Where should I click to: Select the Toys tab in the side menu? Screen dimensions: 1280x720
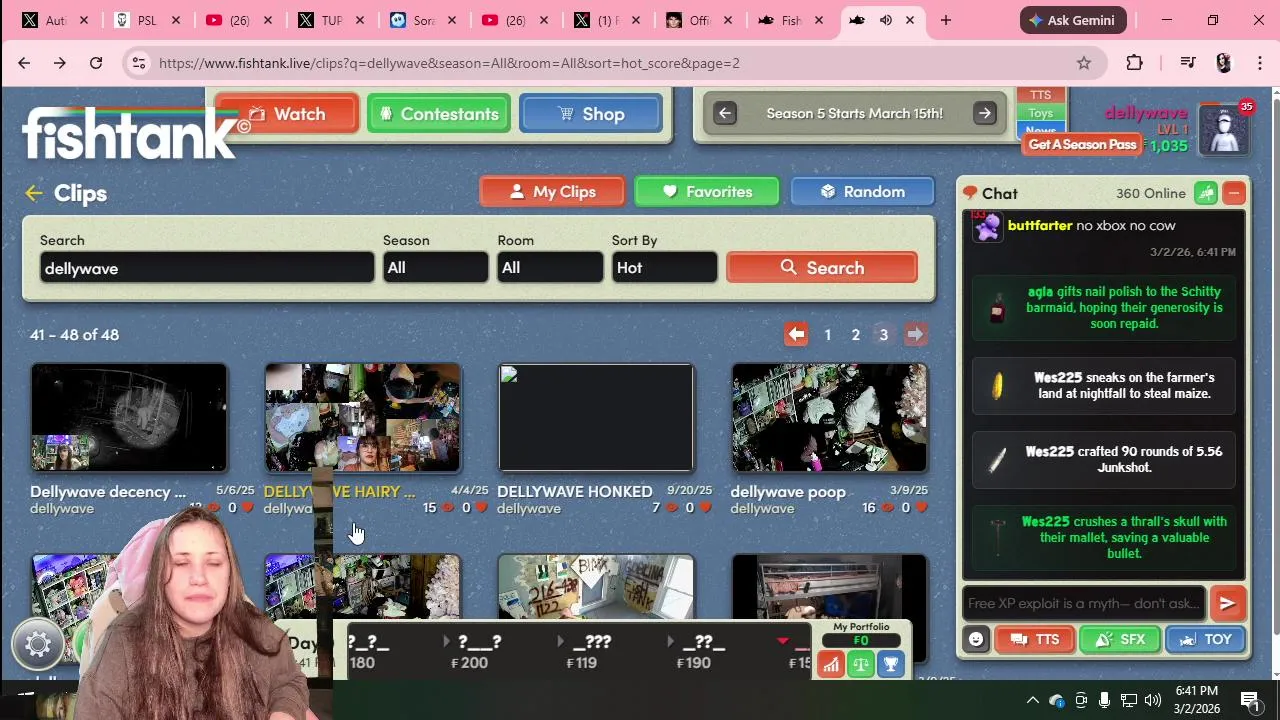pyautogui.click(x=1040, y=113)
